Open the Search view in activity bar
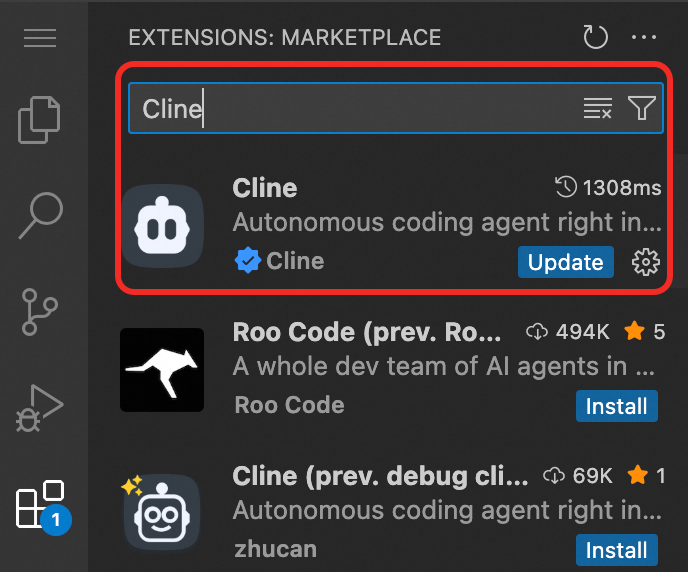Screen dimensions: 688x572 coord(41,214)
